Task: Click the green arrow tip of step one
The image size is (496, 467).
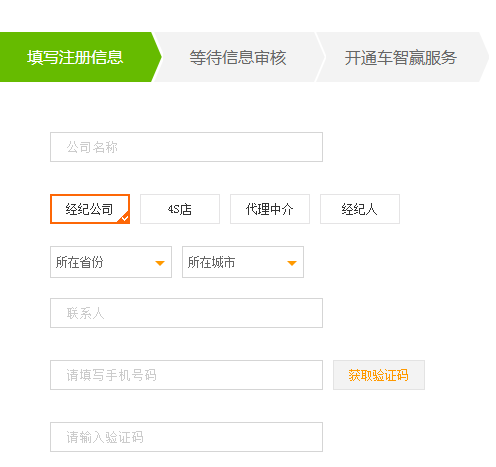Action: [157, 57]
